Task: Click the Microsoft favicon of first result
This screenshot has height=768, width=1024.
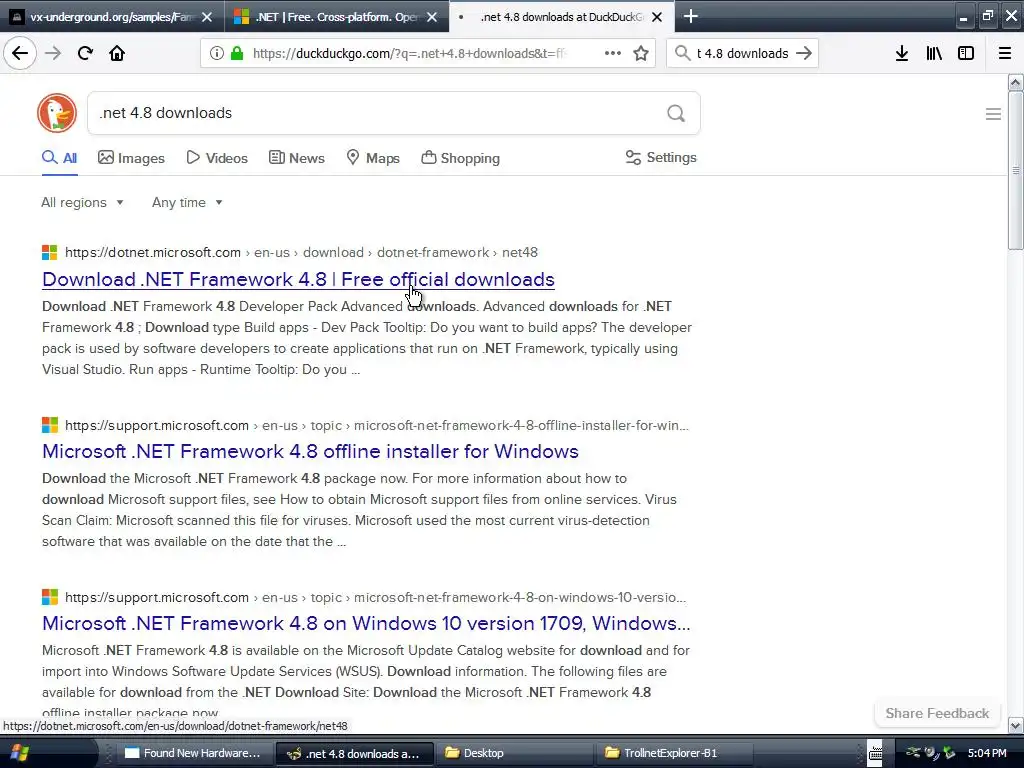Action: point(50,252)
